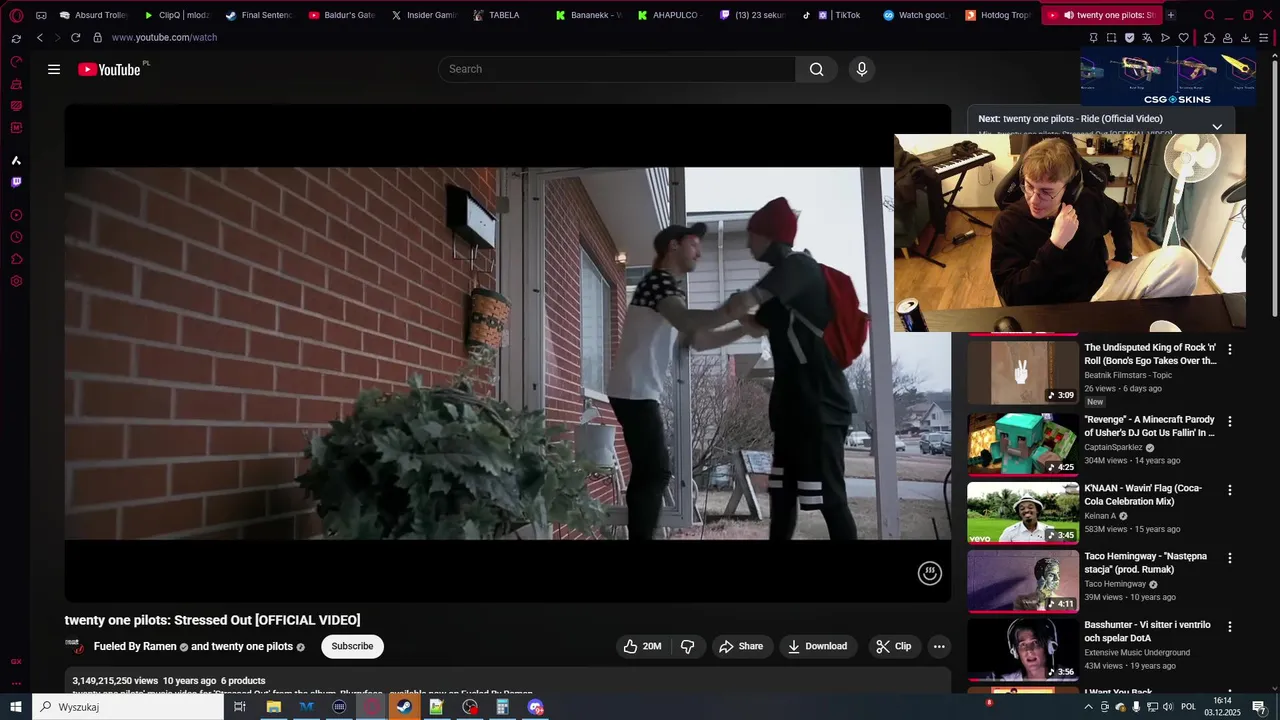Click the reaction emoji icon on the player
Screen dimensions: 1280x720
click(930, 573)
